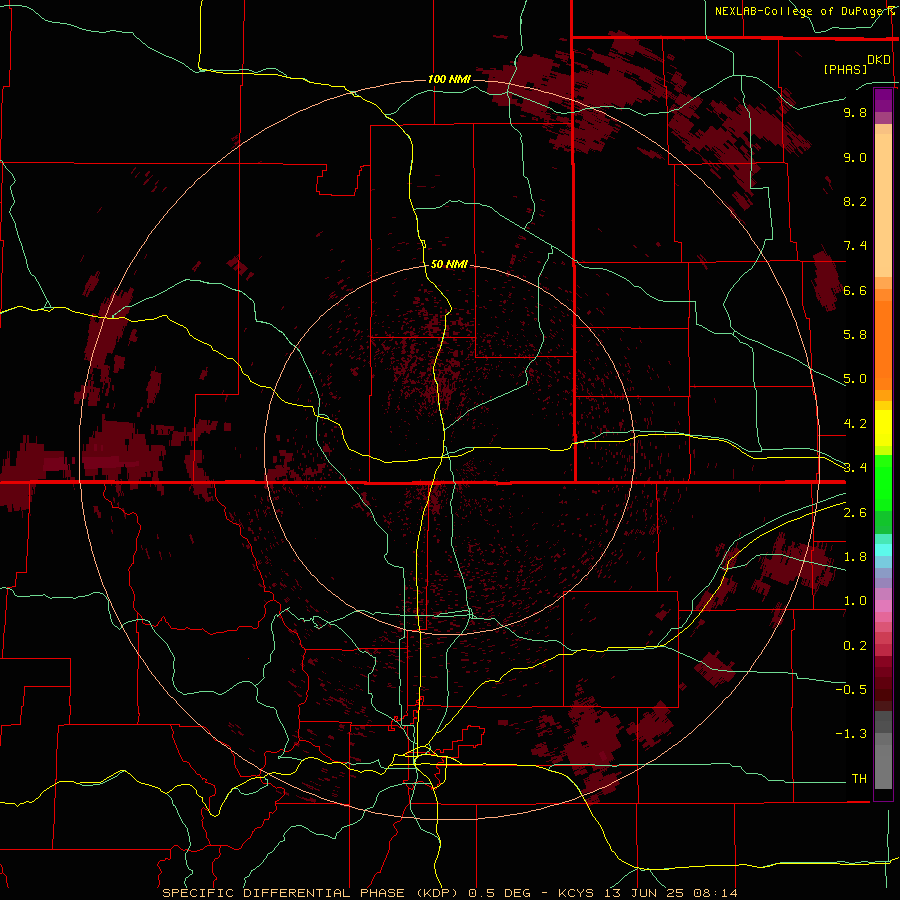The height and width of the screenshot is (900, 900).
Task: Click the 8.2 legend value
Action: pyautogui.click(x=855, y=201)
